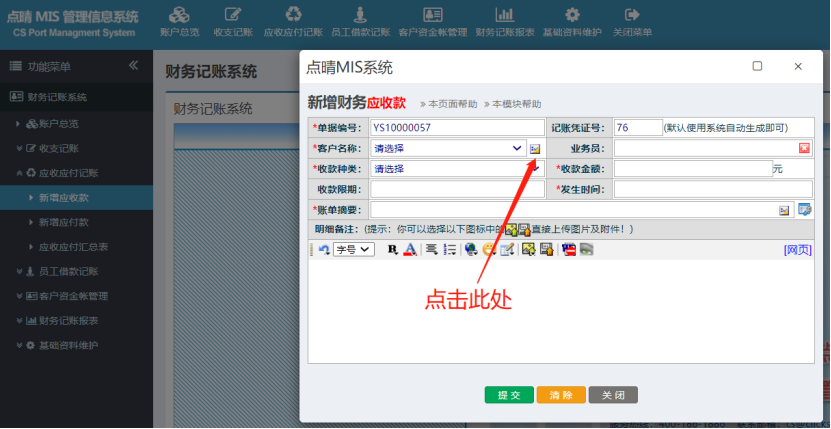The height and width of the screenshot is (429, 831).
Task: Toggle bold formatting in the remarks editor
Action: [391, 249]
